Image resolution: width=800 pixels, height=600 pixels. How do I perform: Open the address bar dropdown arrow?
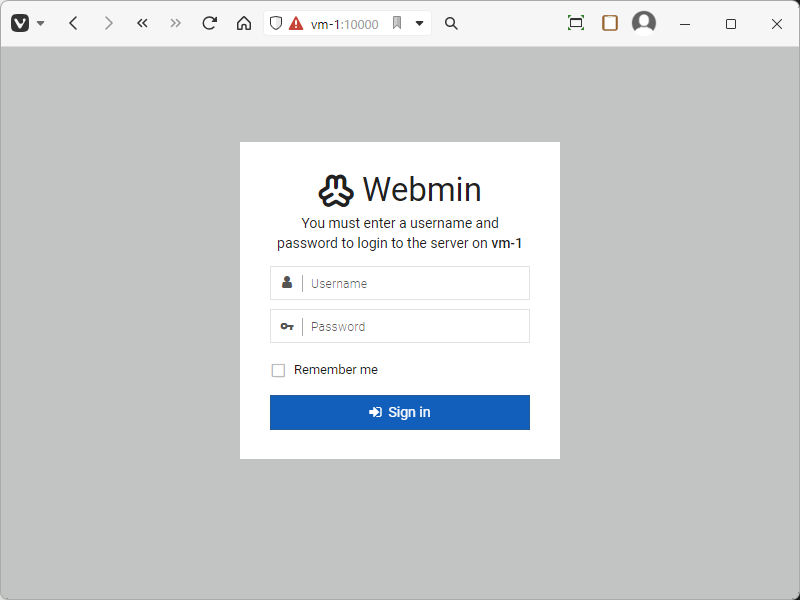coord(419,23)
